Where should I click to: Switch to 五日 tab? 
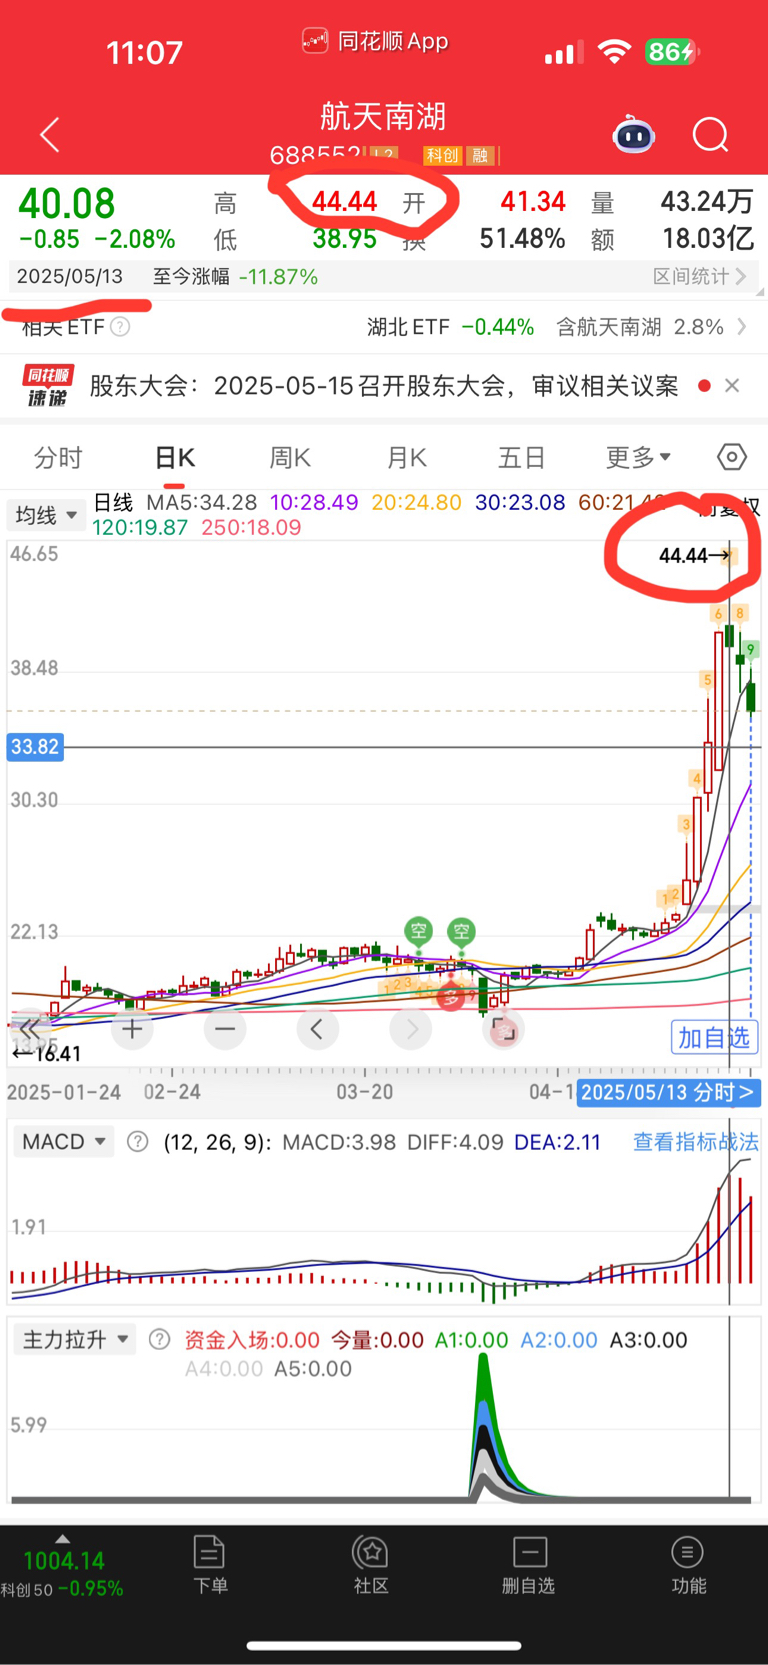[522, 457]
